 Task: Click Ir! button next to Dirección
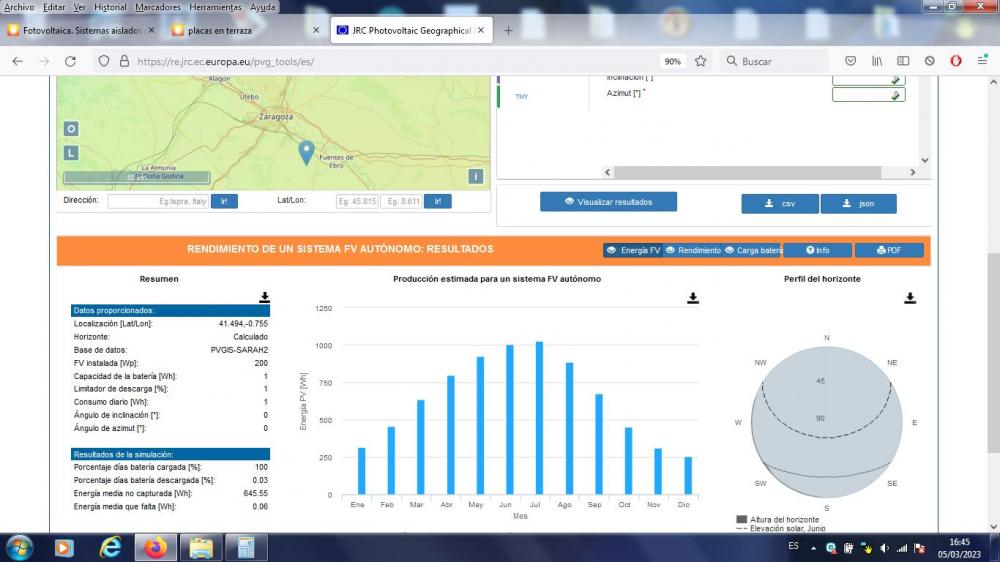coord(224,202)
